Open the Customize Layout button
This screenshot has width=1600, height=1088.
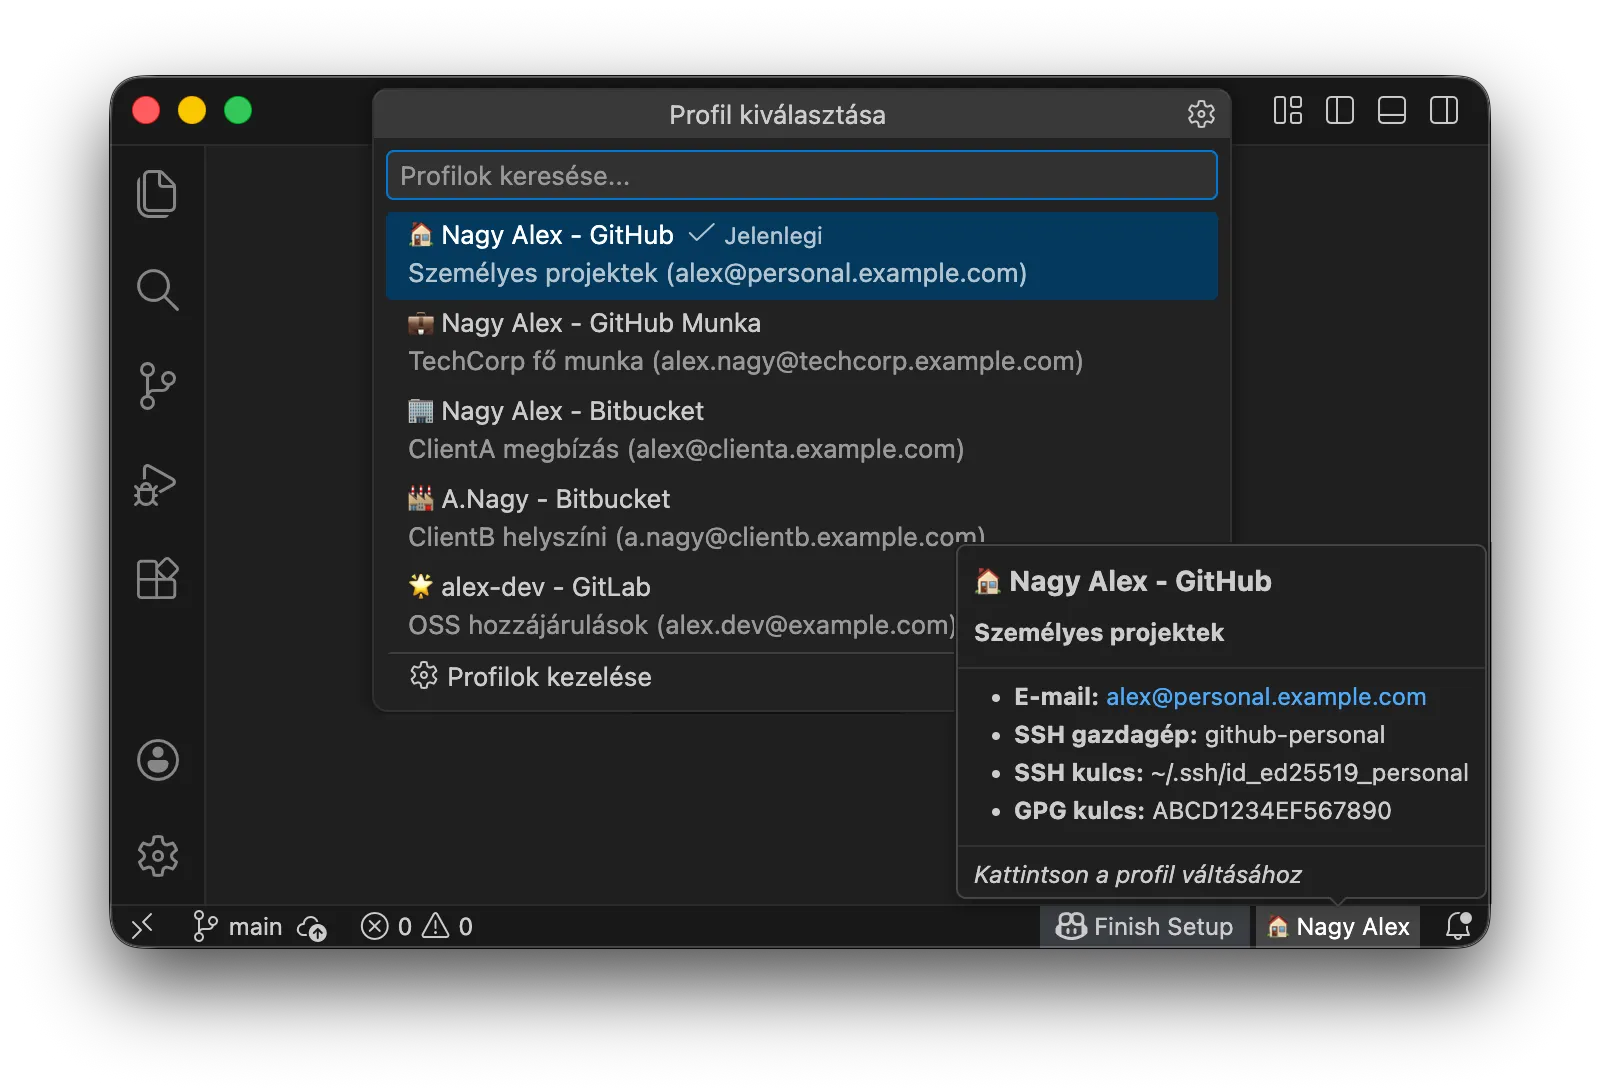coord(1287,110)
